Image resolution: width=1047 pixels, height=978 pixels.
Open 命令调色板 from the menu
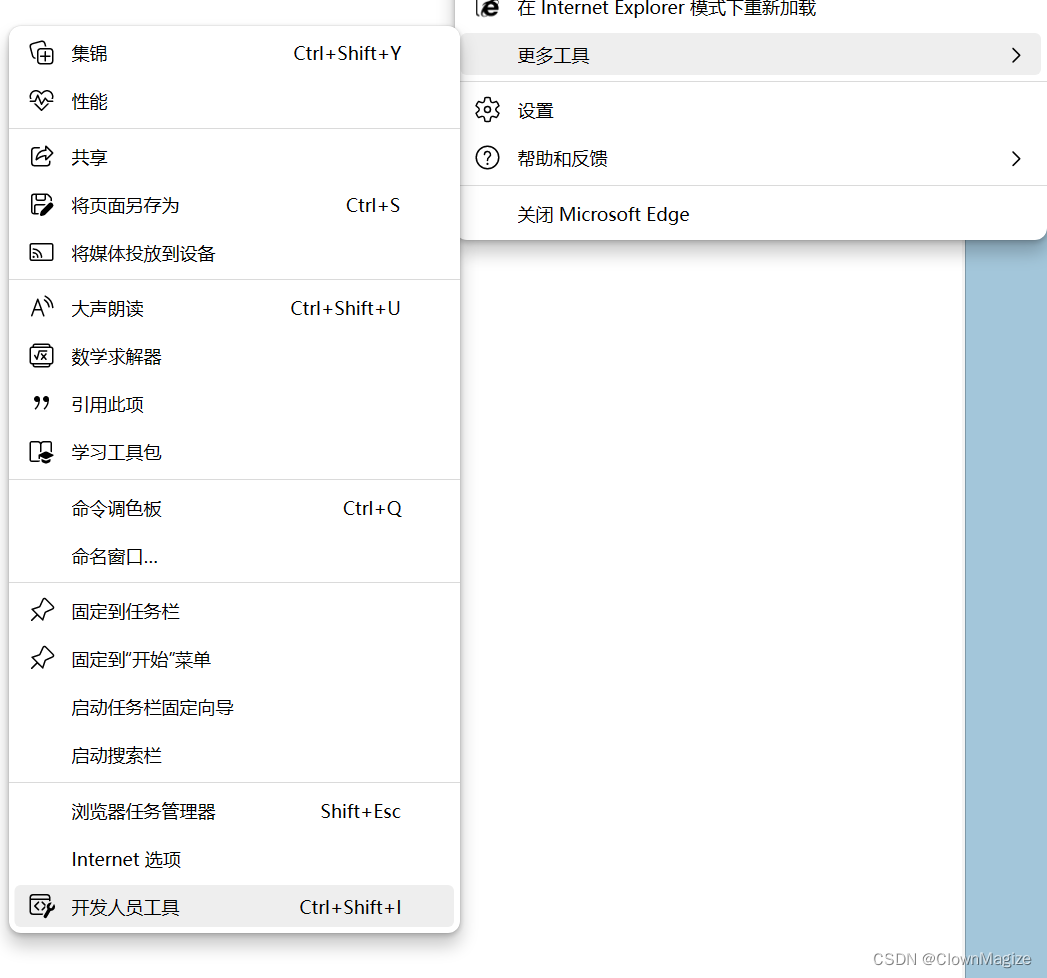(234, 509)
